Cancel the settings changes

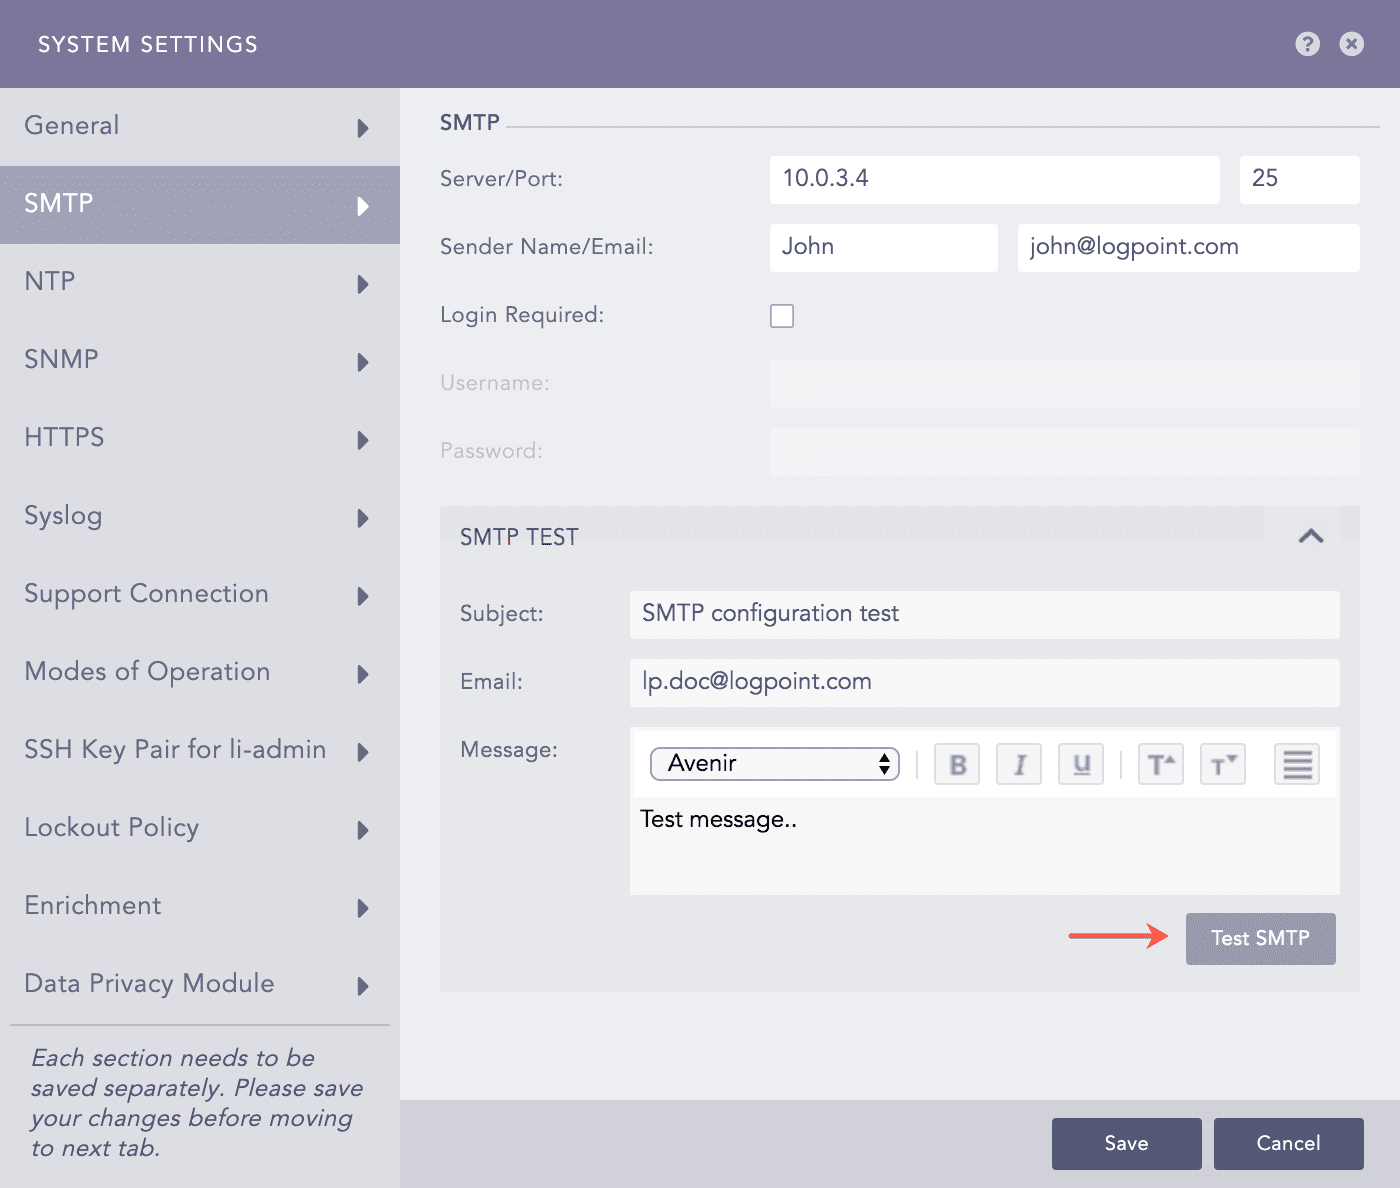click(1288, 1143)
